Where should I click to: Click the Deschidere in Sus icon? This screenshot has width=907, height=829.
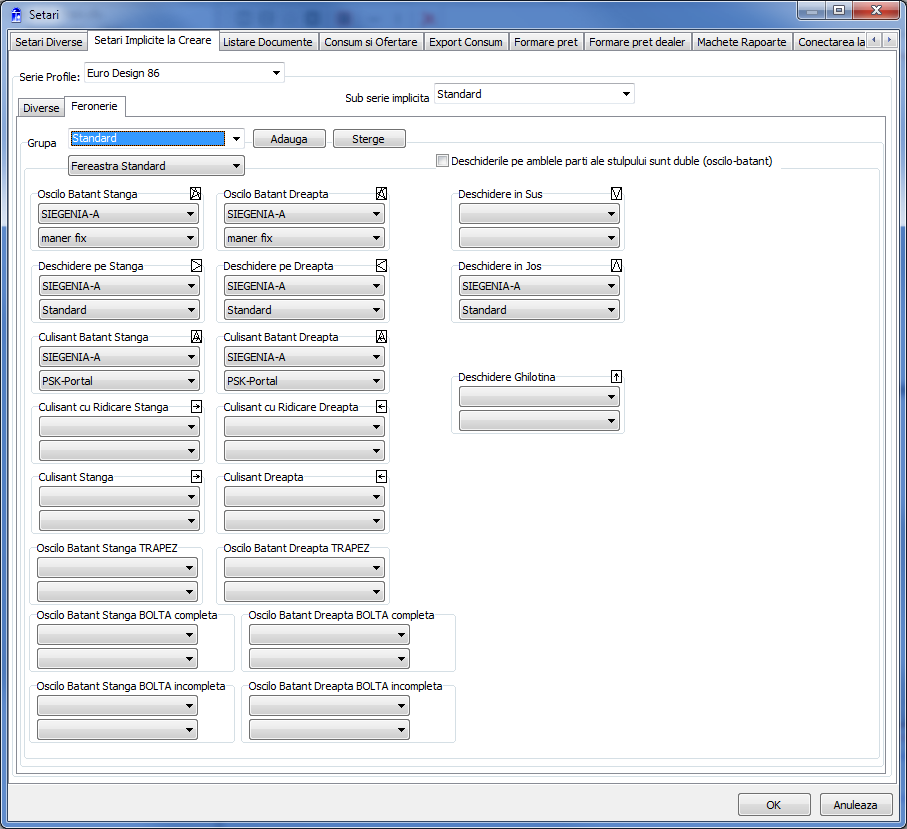coord(616,194)
